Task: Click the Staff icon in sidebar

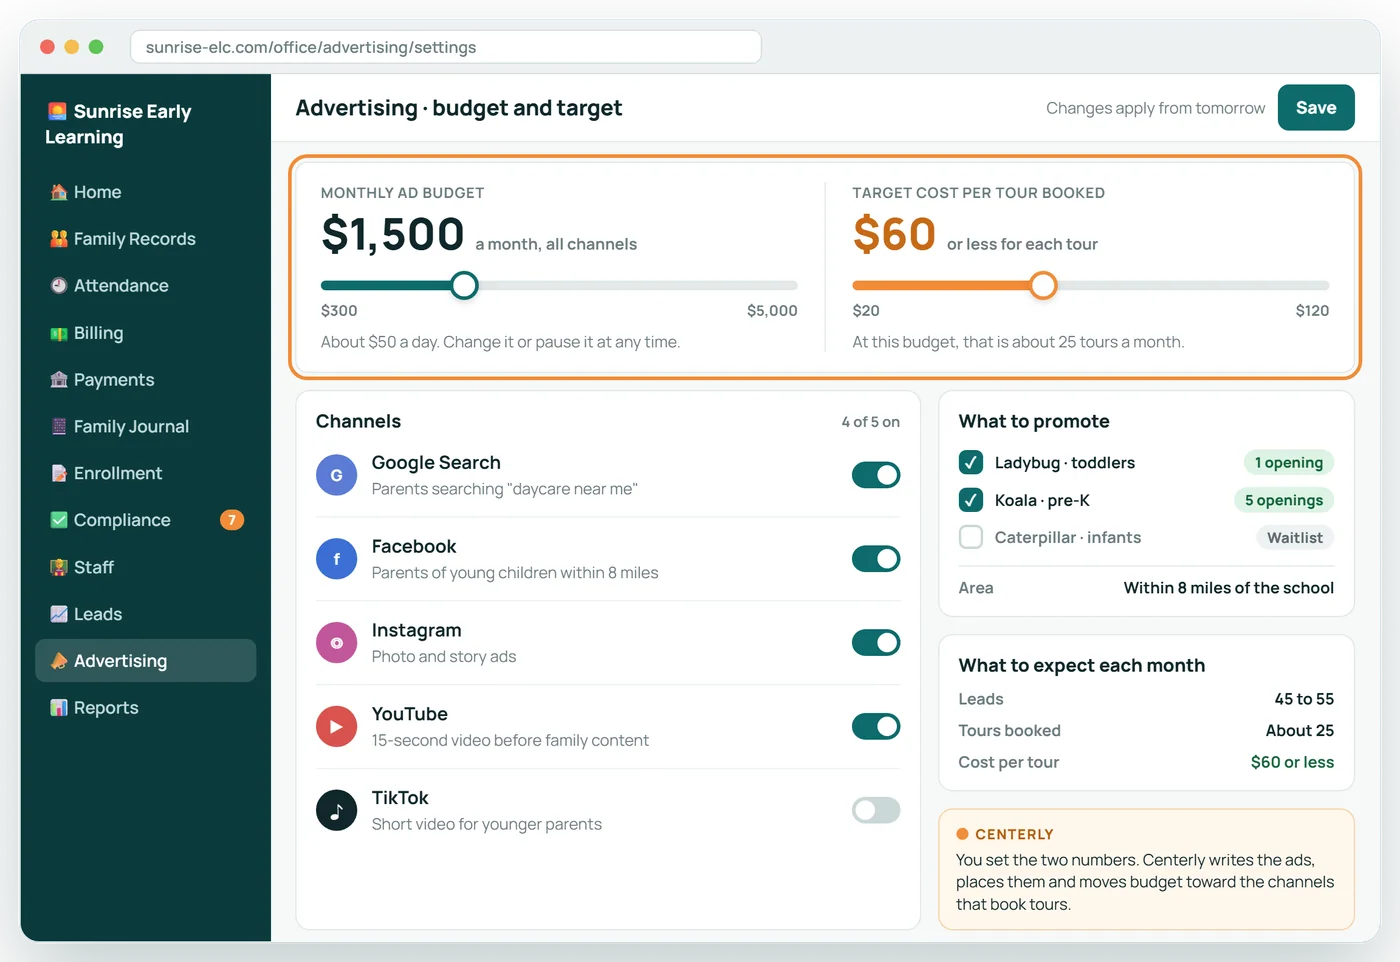Action: pyautogui.click(x=59, y=567)
